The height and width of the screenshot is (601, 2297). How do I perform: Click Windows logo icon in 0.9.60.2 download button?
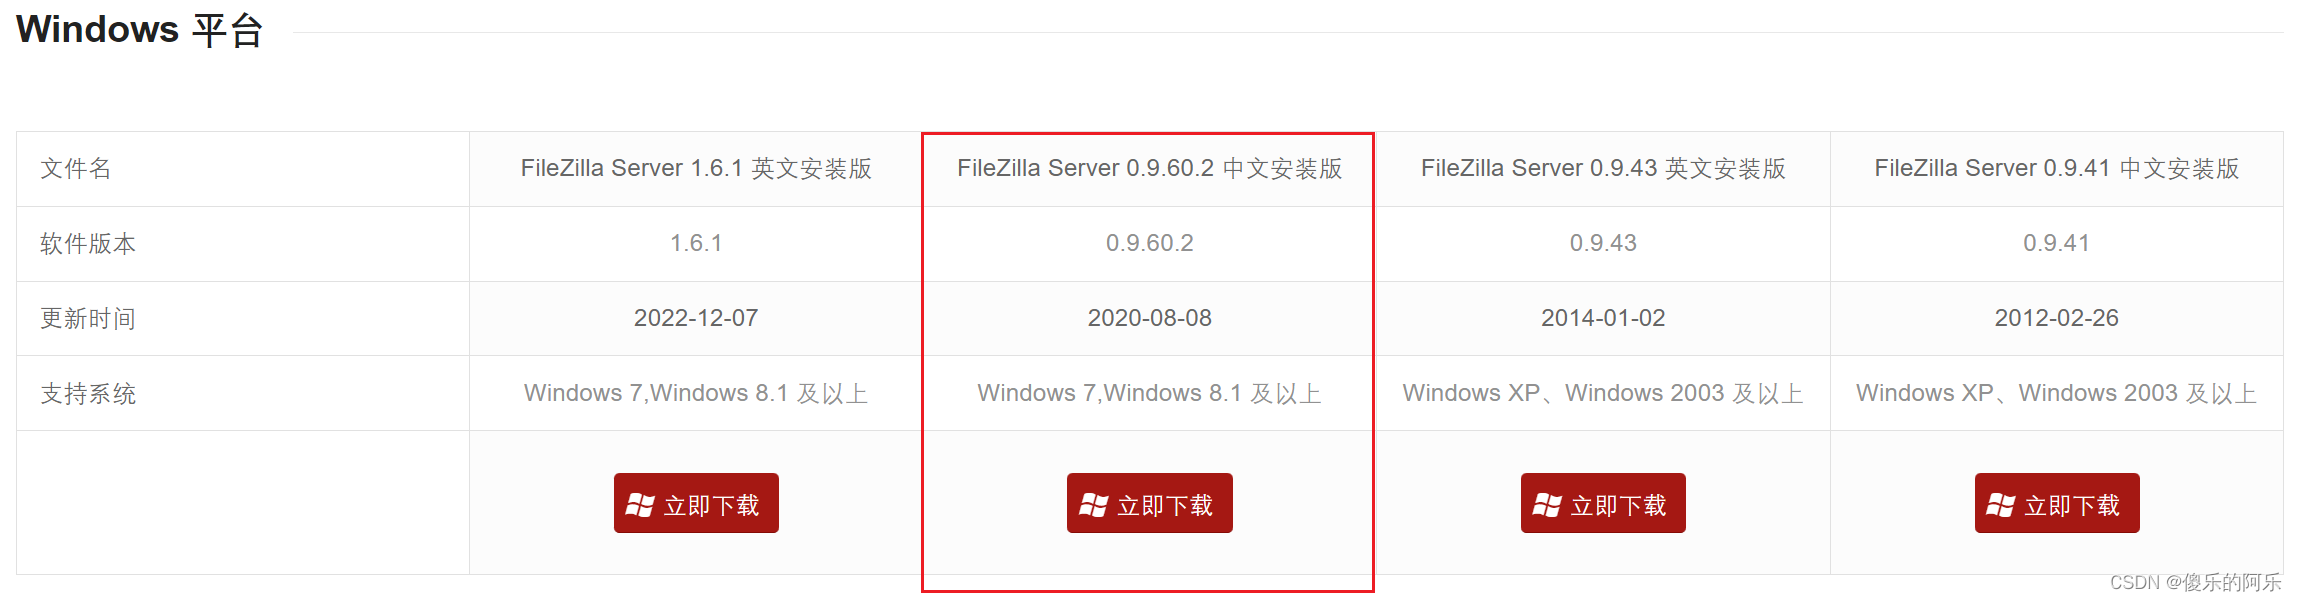point(1093,505)
